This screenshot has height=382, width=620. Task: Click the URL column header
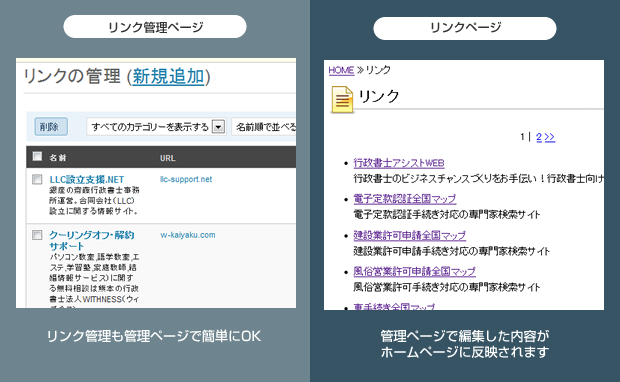coord(168,158)
